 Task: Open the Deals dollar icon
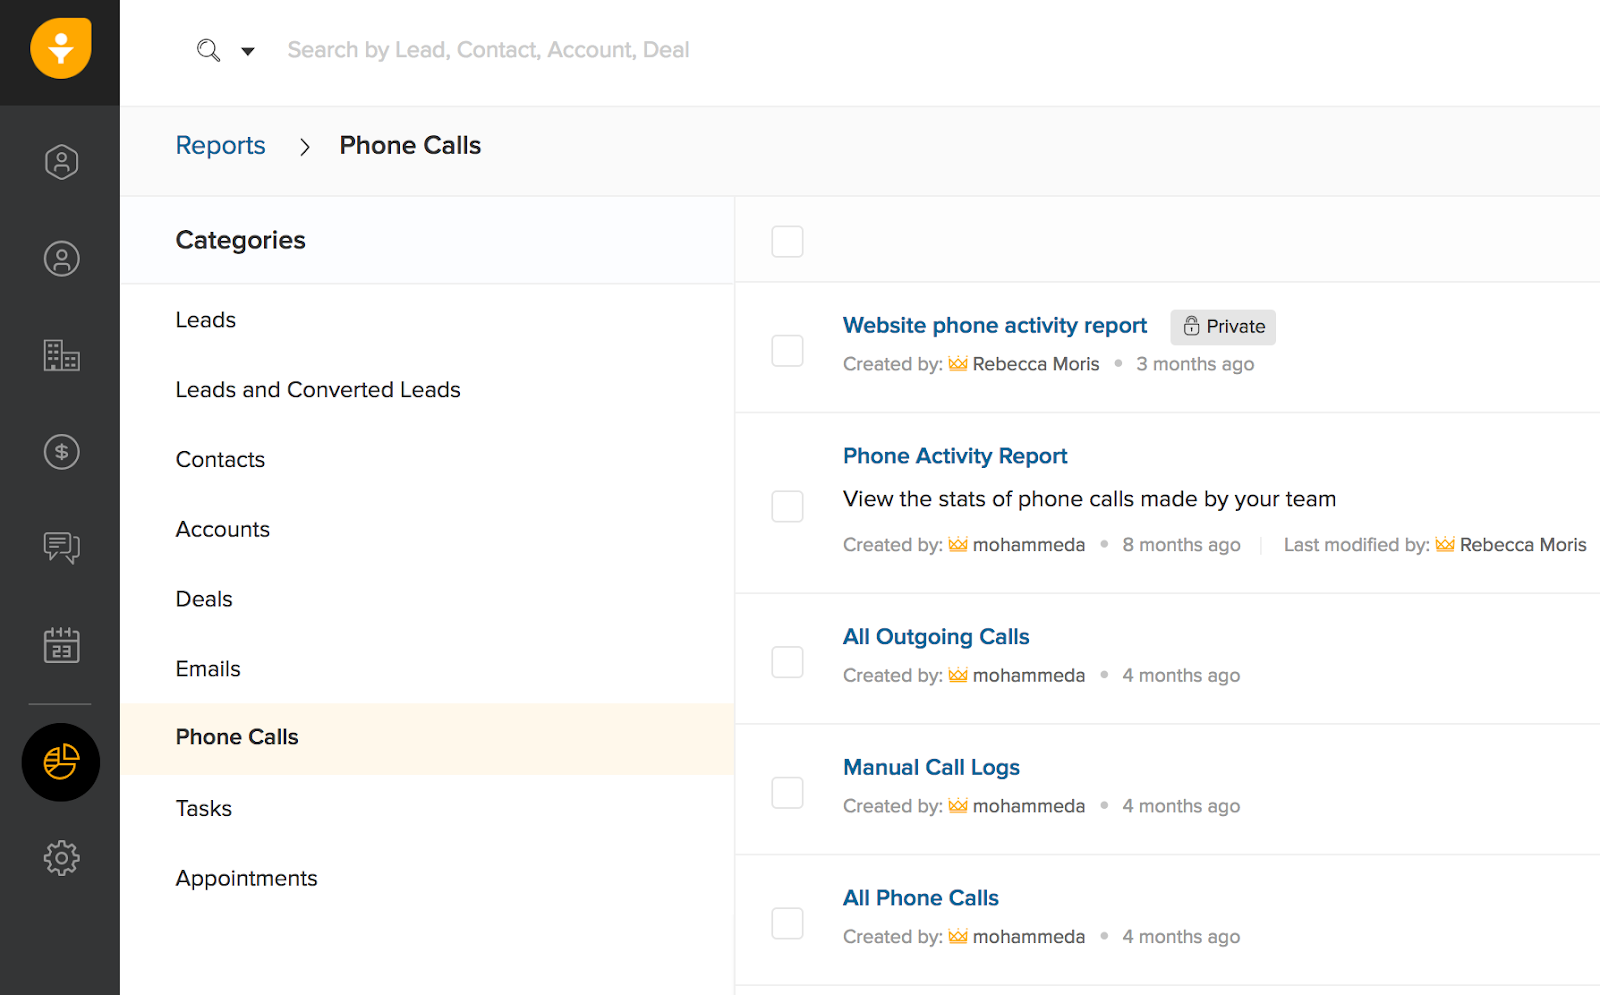click(61, 452)
